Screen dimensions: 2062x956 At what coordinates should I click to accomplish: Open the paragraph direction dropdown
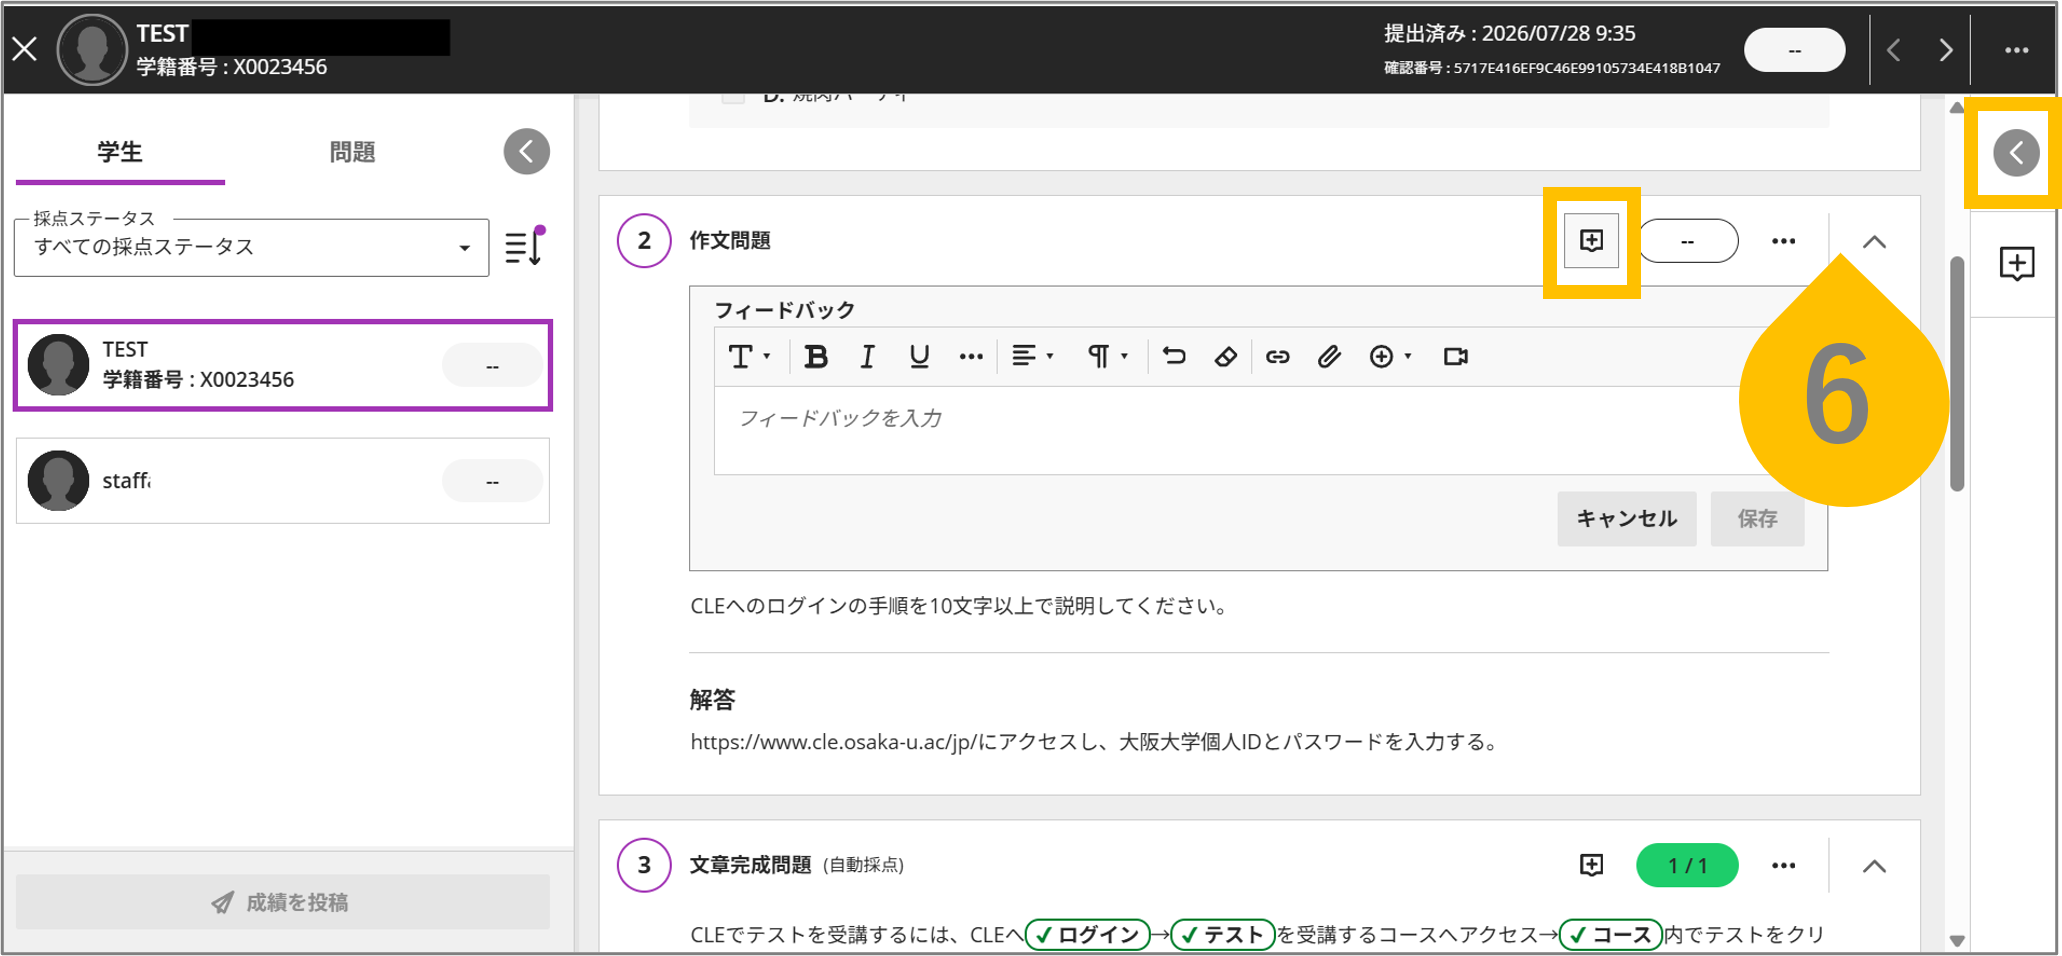pos(1107,356)
